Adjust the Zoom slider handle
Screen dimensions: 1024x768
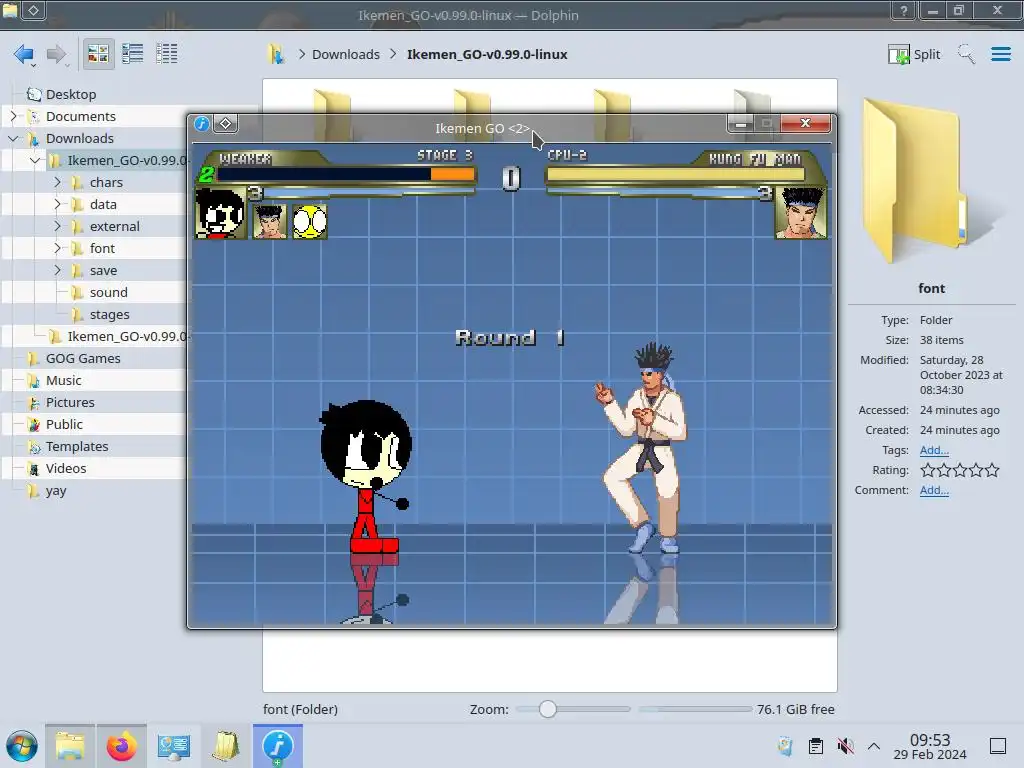548,709
